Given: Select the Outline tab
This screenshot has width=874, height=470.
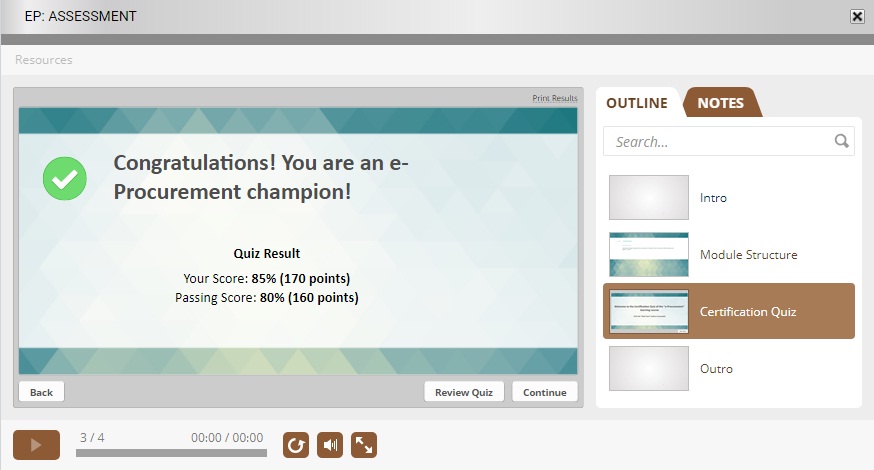Looking at the screenshot, I should click(637, 103).
